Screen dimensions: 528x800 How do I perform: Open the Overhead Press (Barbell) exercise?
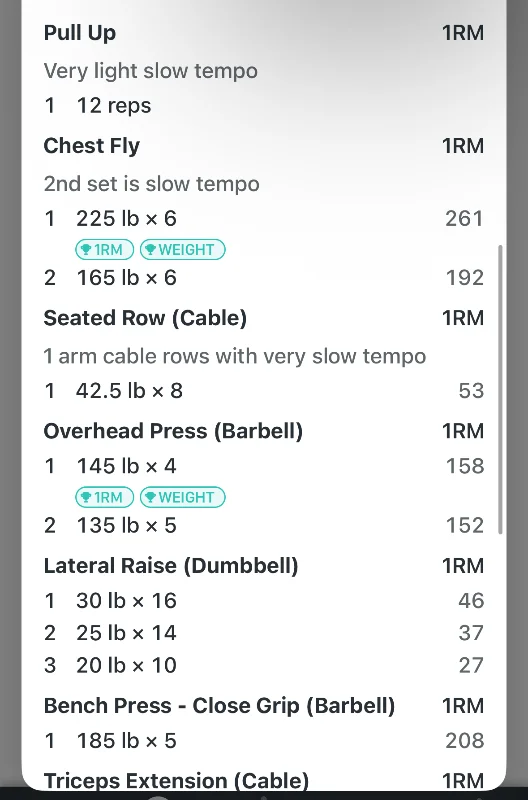(173, 431)
